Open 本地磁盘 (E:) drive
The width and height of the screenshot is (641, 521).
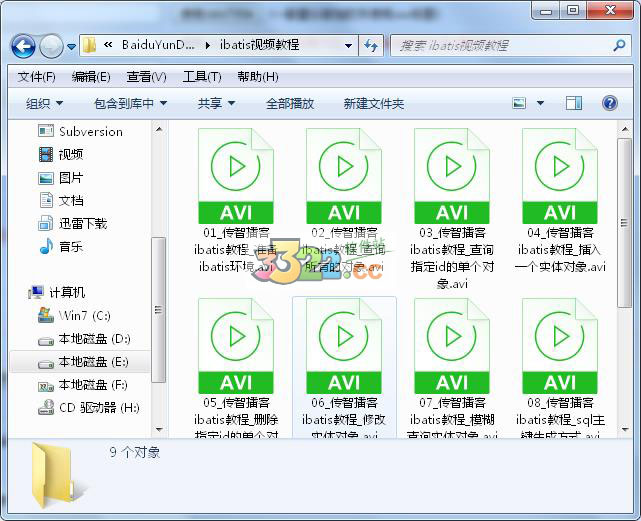coord(83,362)
